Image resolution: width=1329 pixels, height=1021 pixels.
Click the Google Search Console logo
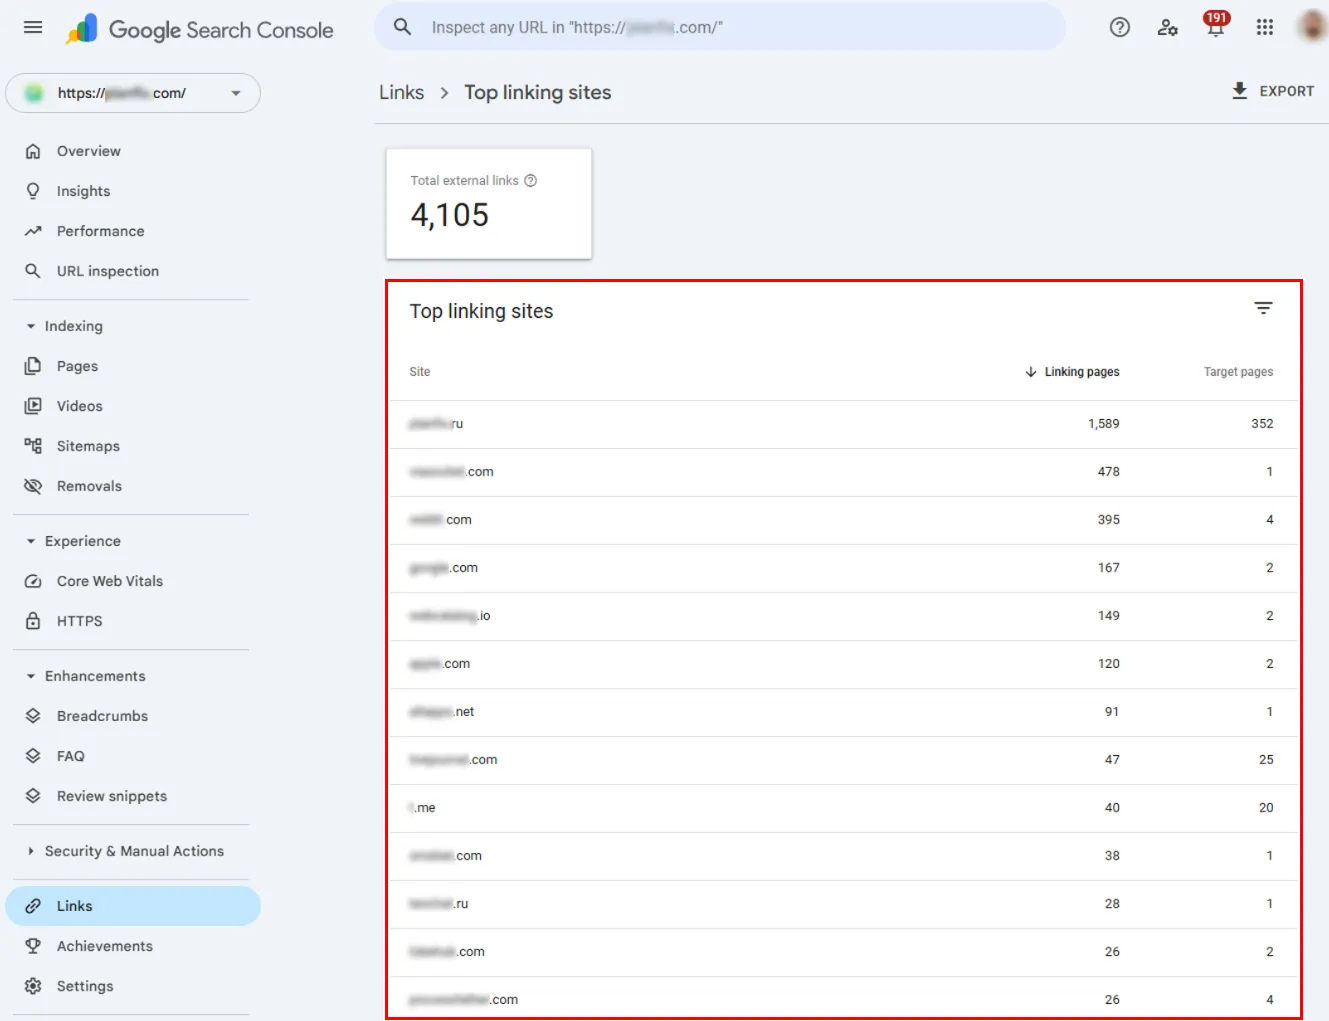pos(200,30)
